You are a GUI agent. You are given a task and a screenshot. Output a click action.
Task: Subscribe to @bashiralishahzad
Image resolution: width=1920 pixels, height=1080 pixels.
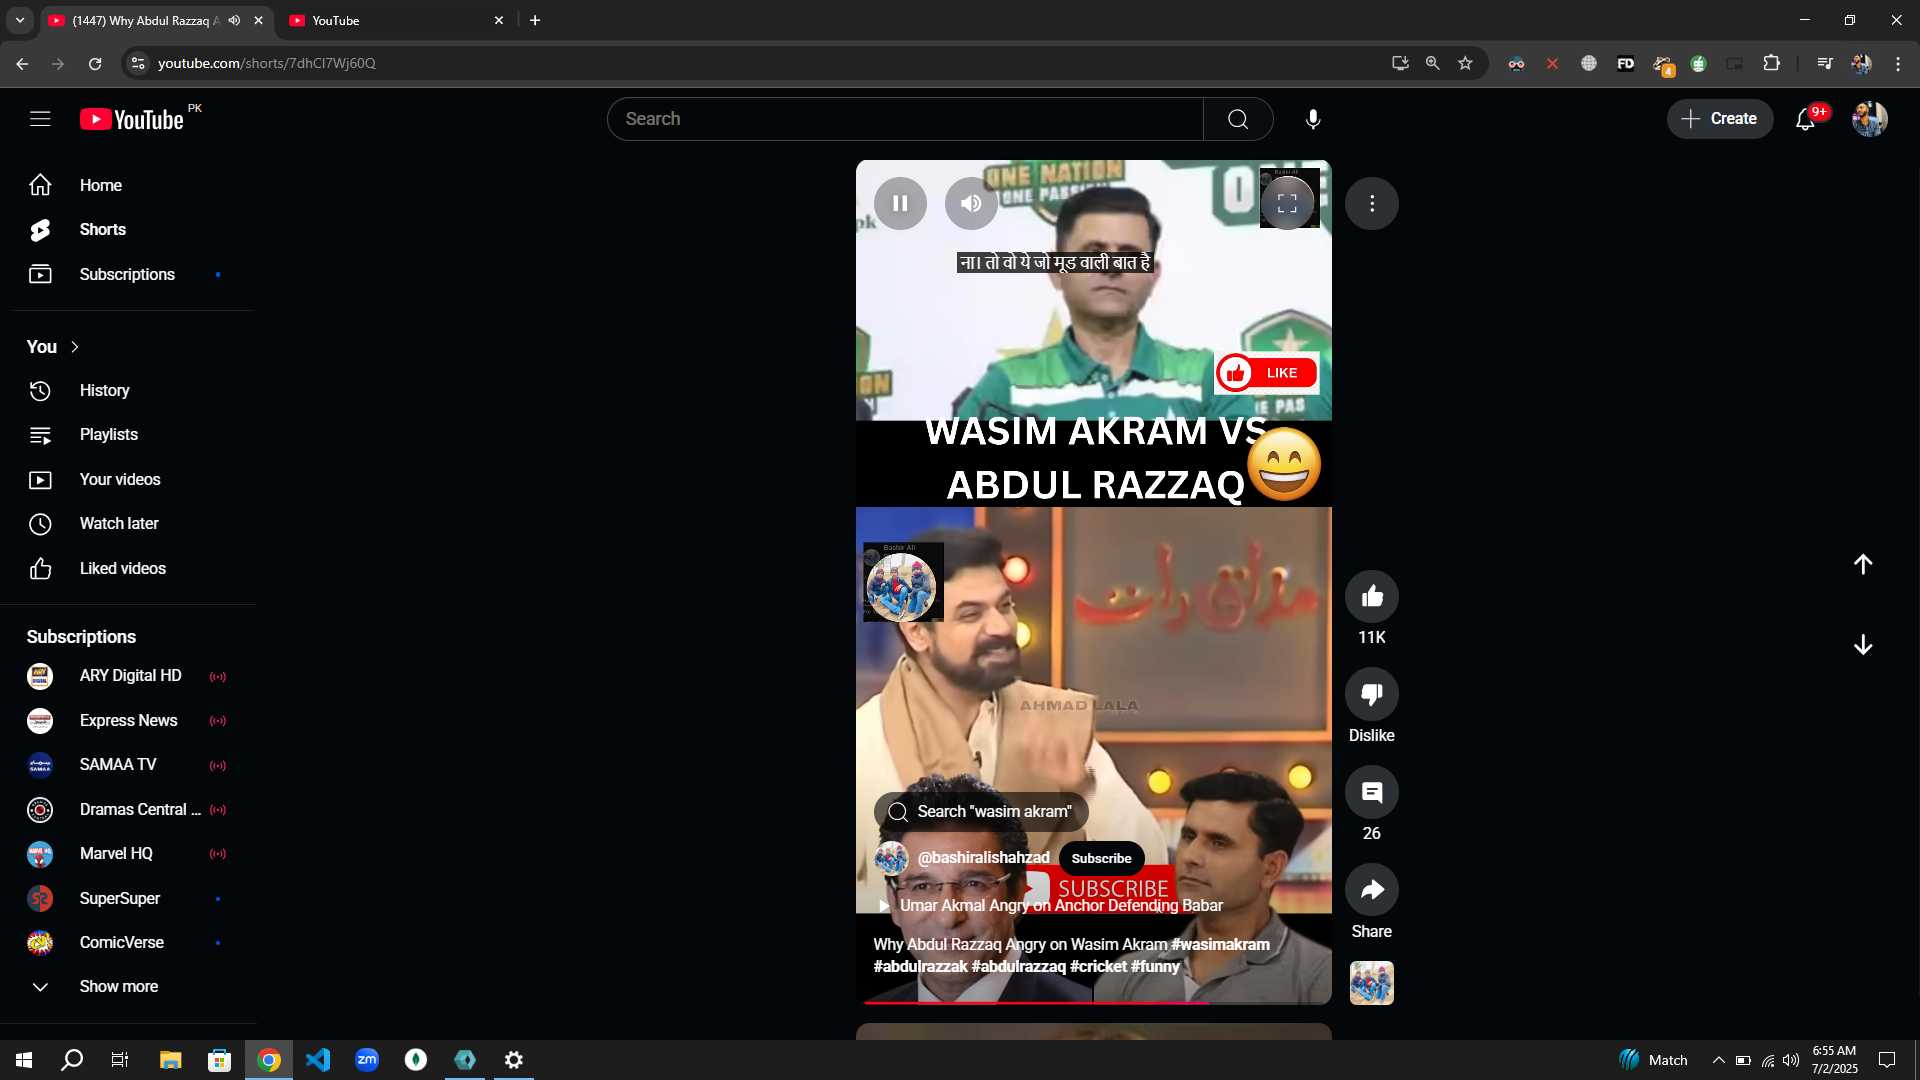tap(1101, 858)
